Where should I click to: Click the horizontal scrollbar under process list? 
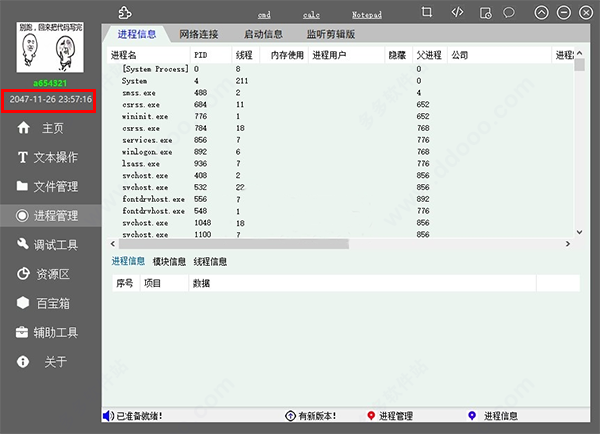[230, 243]
